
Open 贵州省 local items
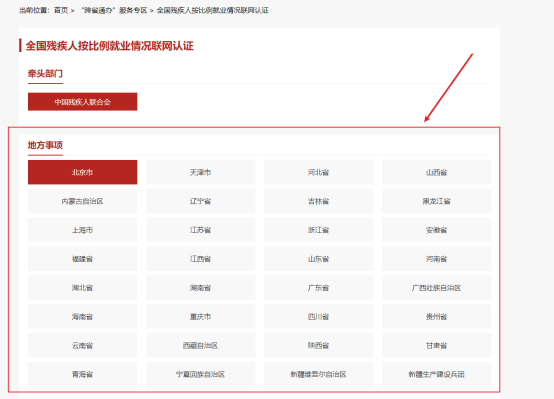point(436,317)
